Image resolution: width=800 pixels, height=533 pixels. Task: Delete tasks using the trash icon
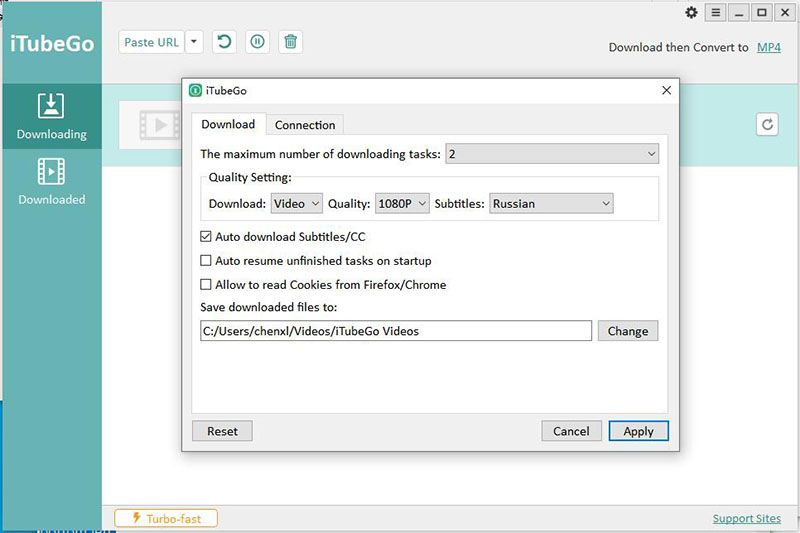(290, 41)
